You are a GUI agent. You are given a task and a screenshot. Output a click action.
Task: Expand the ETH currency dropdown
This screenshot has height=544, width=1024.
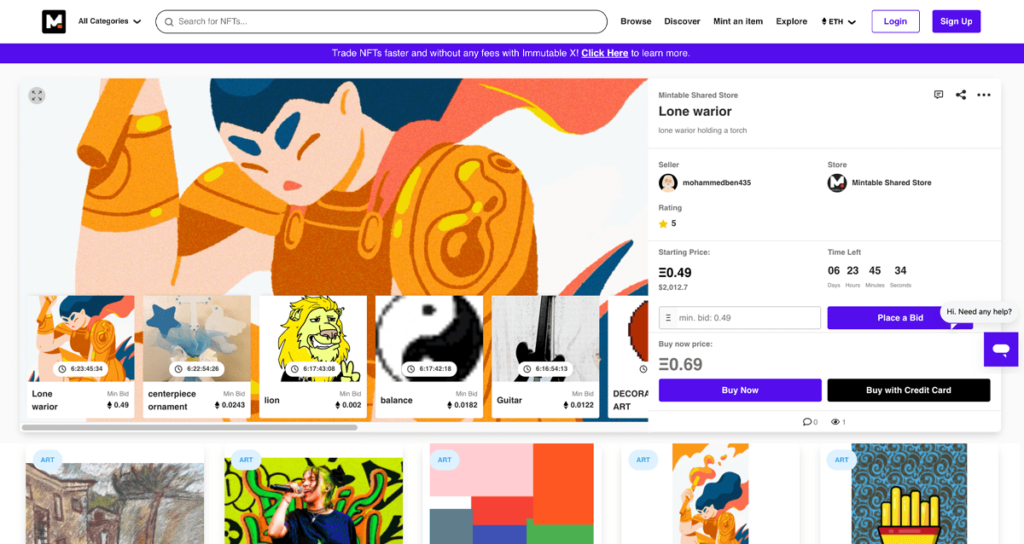(839, 22)
